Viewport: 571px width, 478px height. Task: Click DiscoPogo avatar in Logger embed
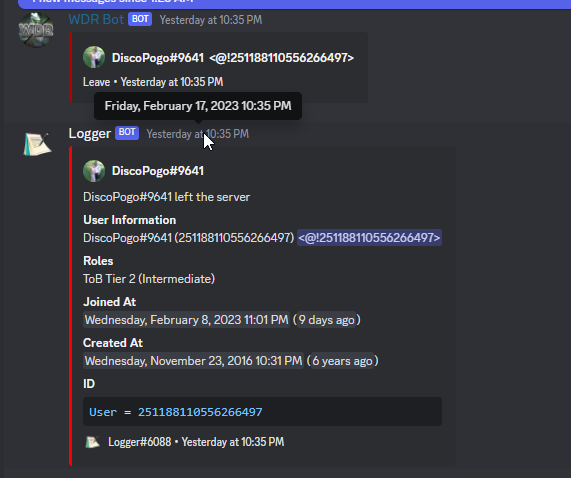(x=94, y=171)
